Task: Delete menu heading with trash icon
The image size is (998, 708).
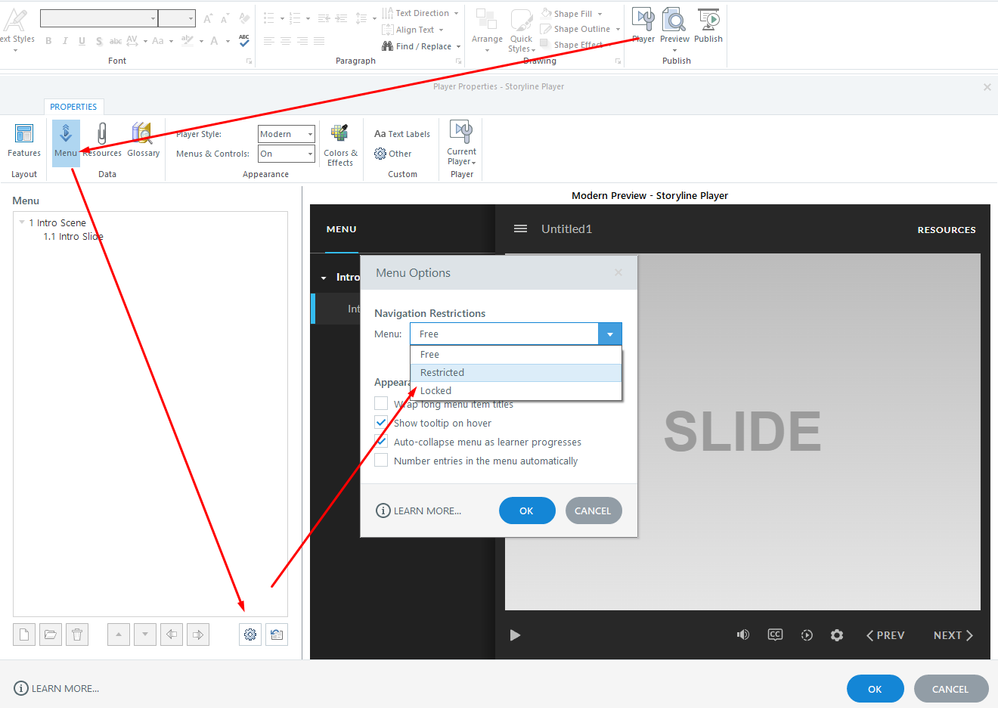Action: pos(77,634)
